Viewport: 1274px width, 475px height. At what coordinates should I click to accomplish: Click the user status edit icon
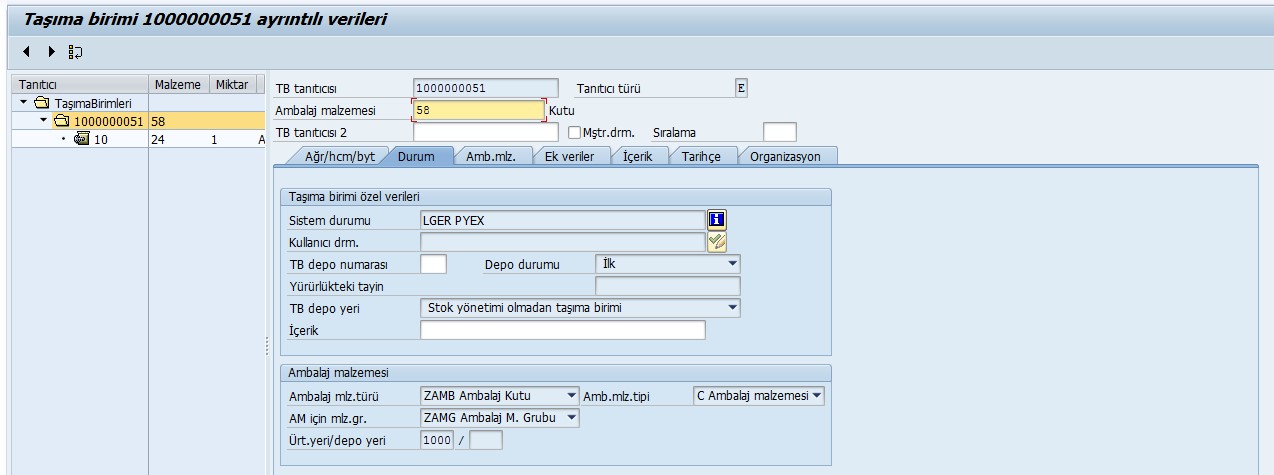(x=716, y=241)
